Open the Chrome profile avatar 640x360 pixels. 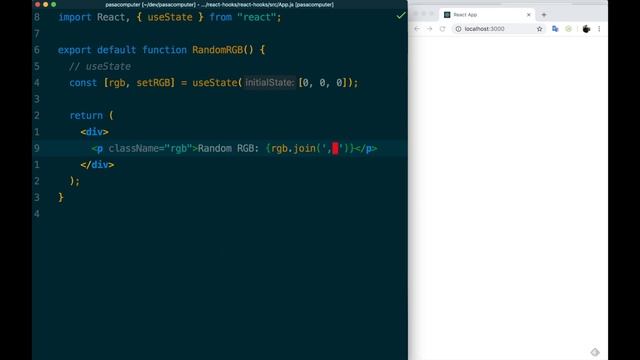click(x=586, y=29)
